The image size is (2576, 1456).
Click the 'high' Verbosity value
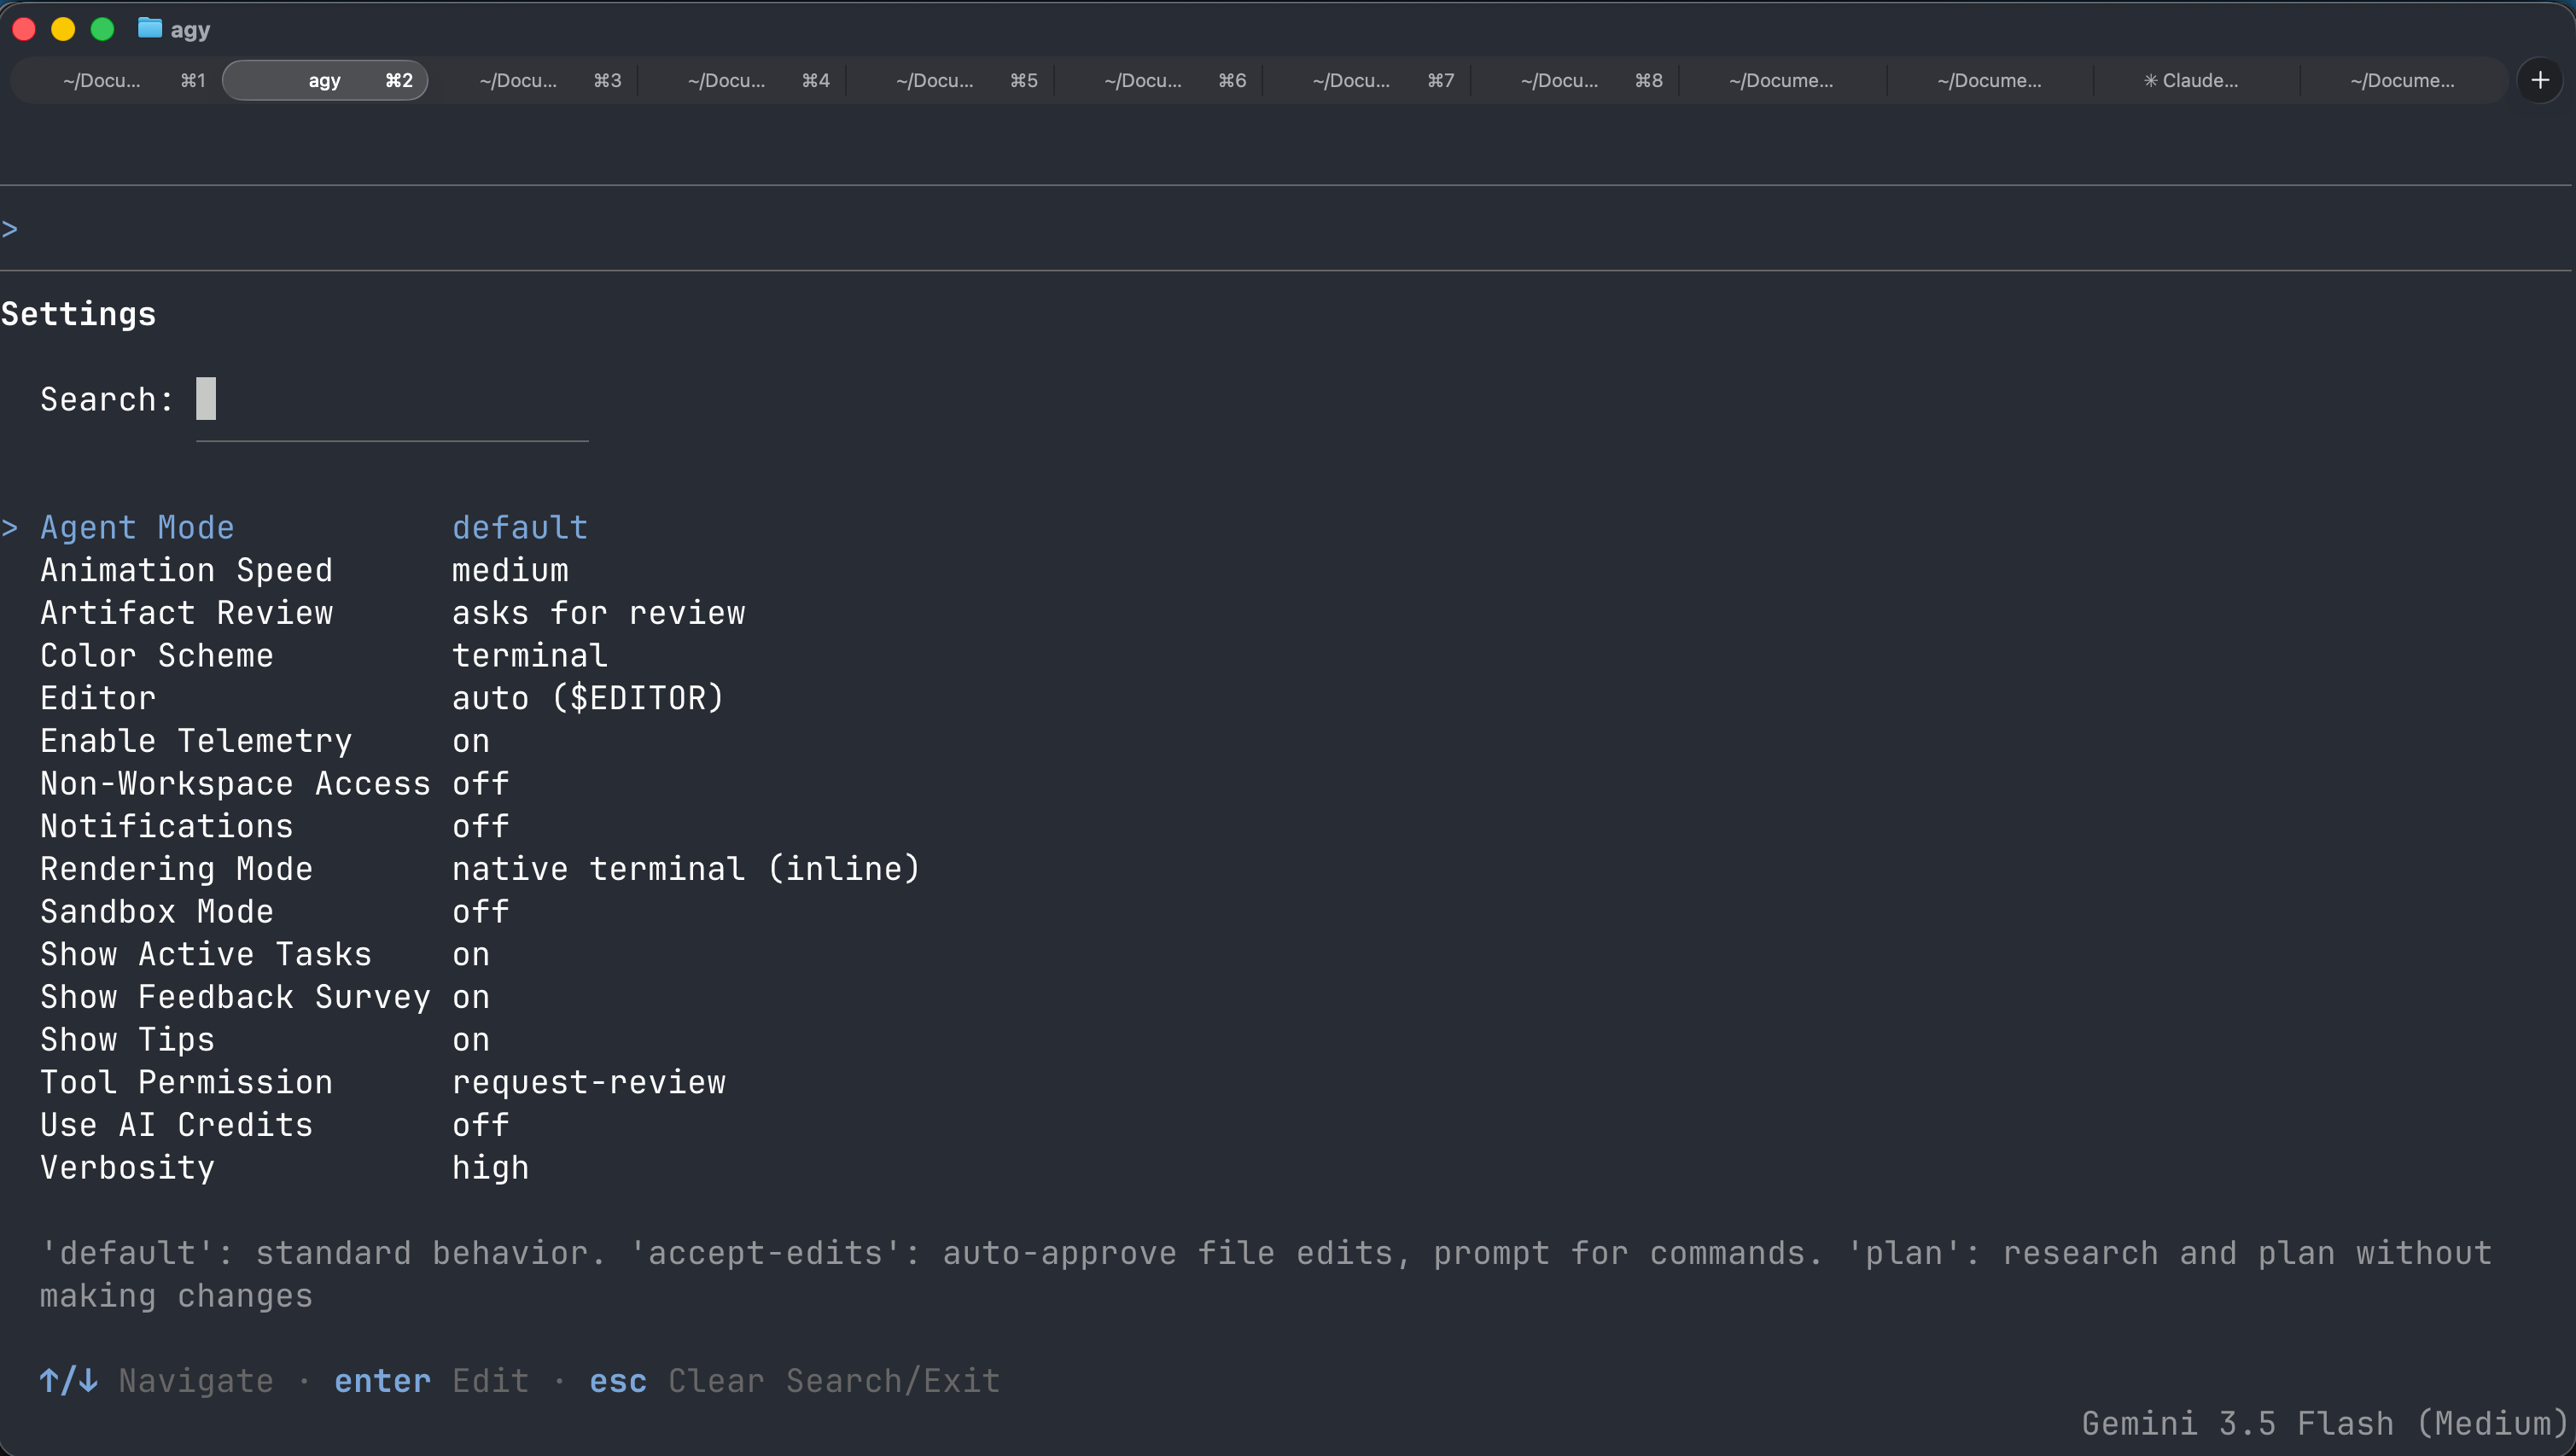tap(490, 1168)
